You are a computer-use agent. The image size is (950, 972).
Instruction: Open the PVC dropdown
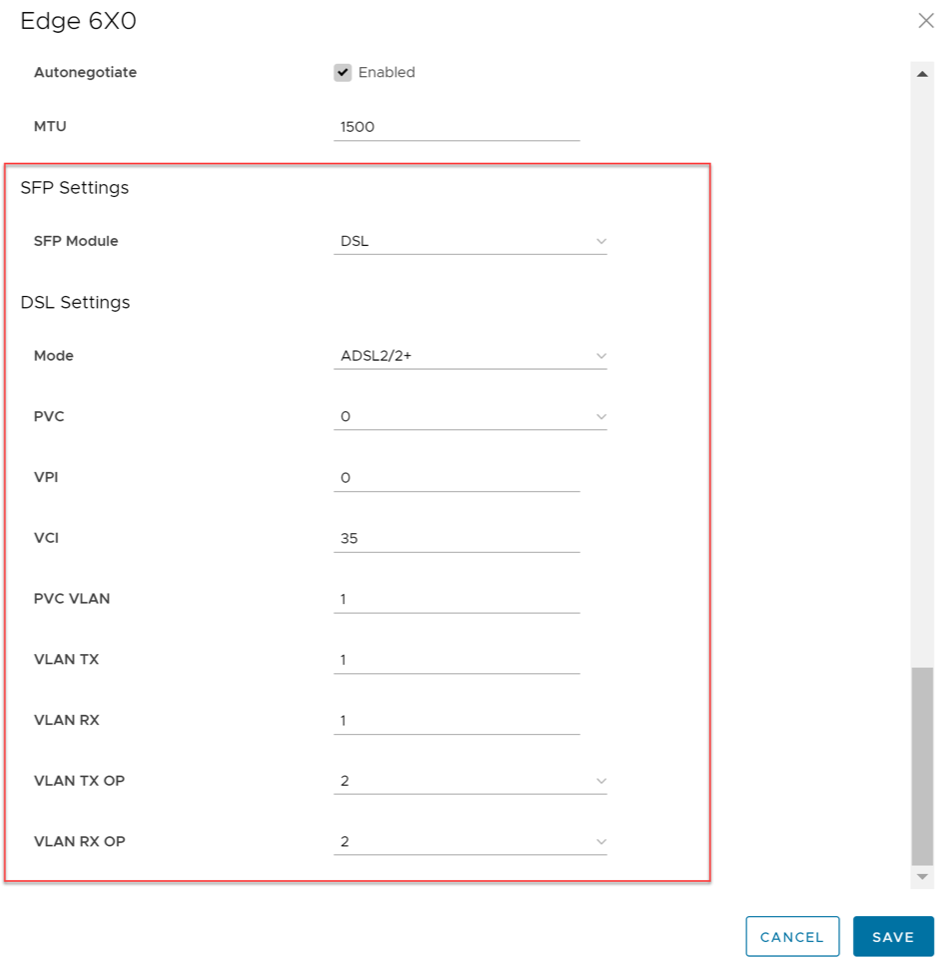469,417
